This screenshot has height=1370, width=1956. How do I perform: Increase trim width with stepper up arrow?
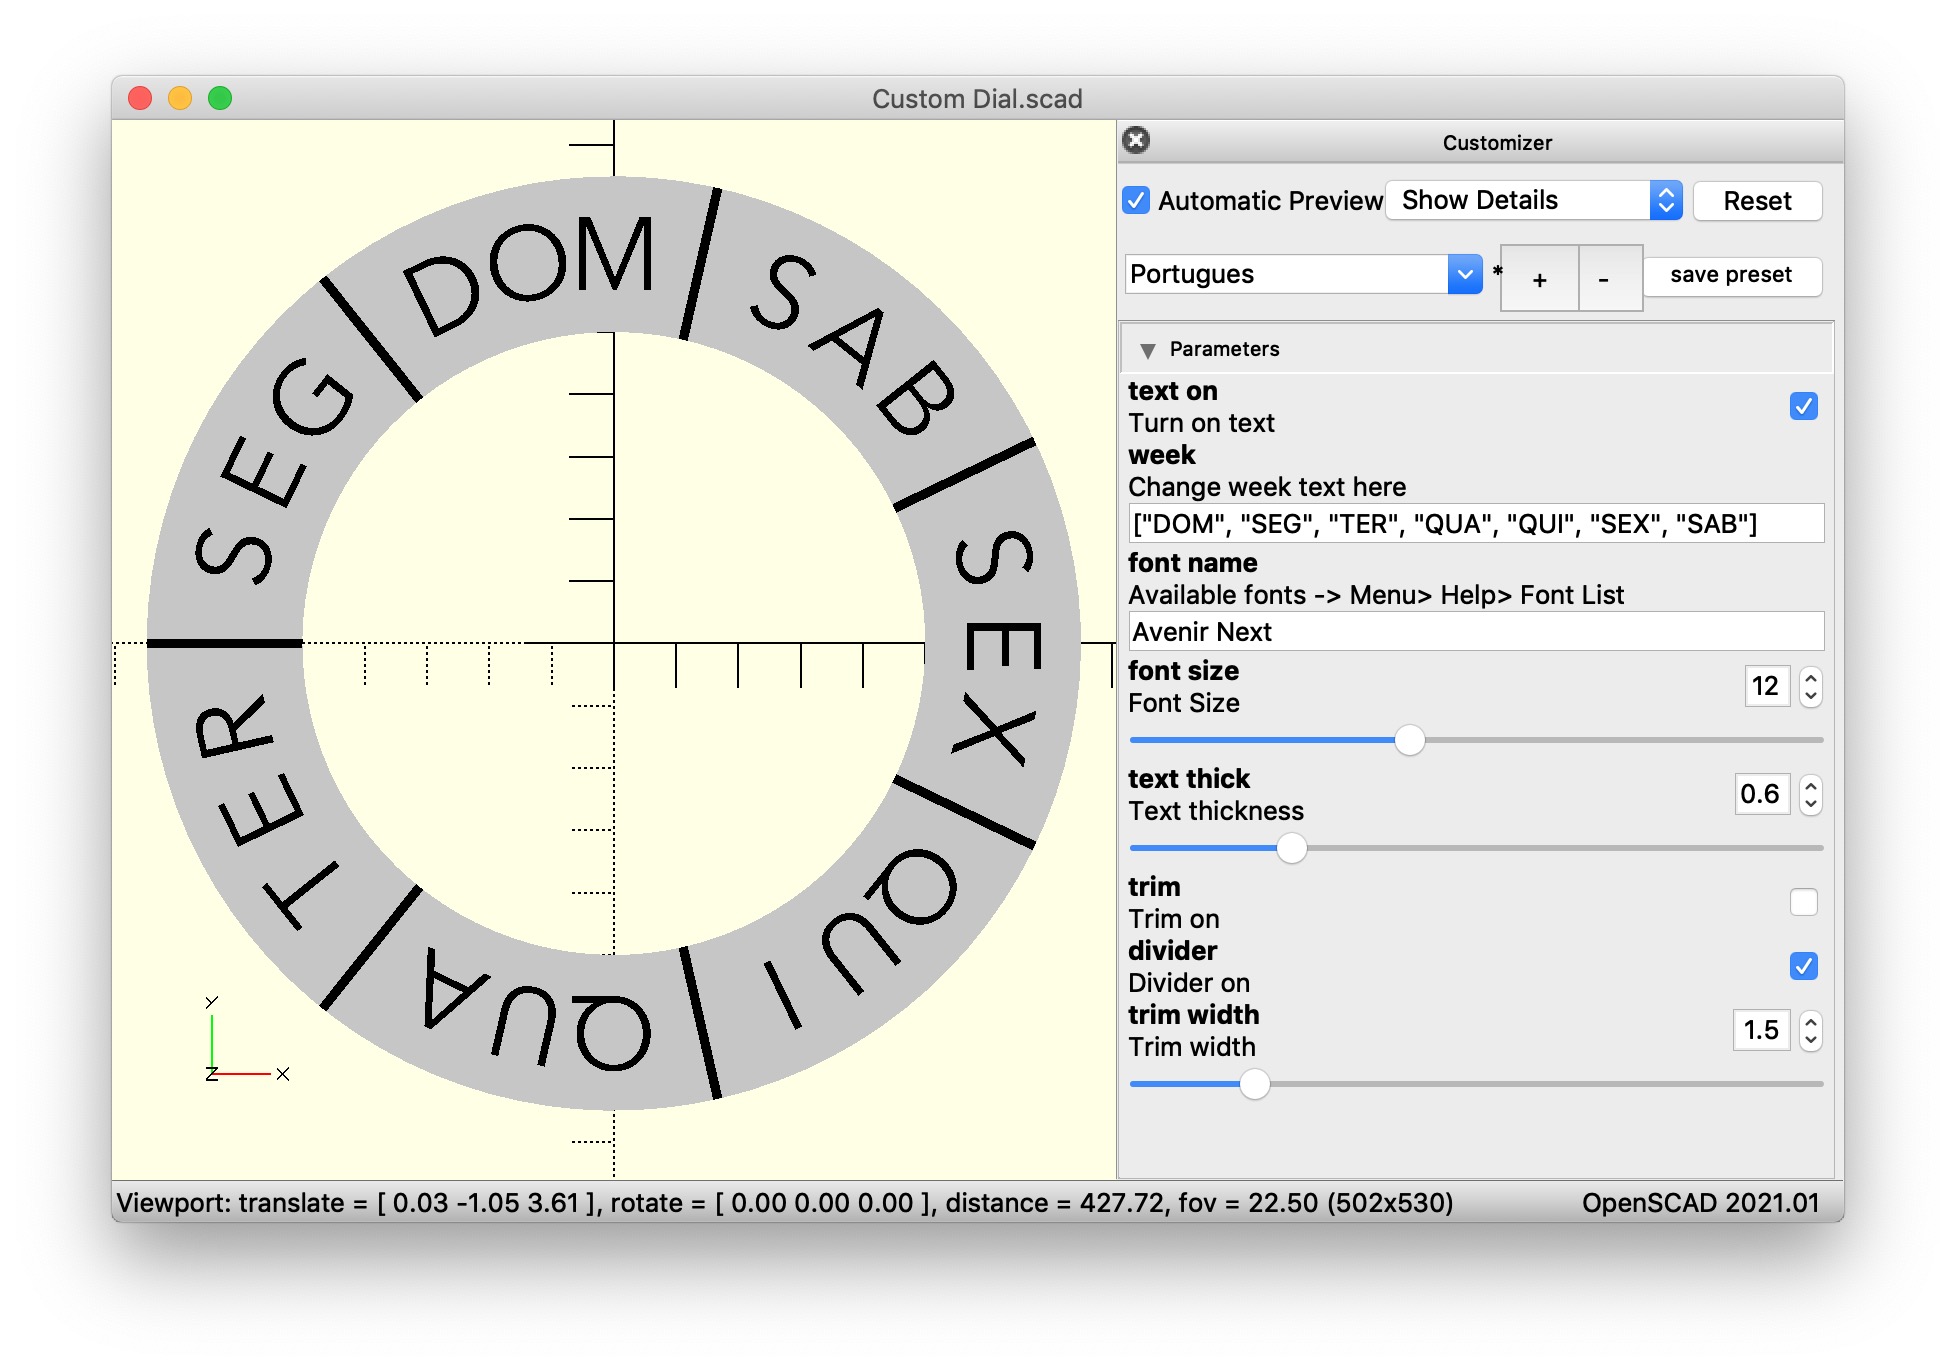tap(1810, 1021)
